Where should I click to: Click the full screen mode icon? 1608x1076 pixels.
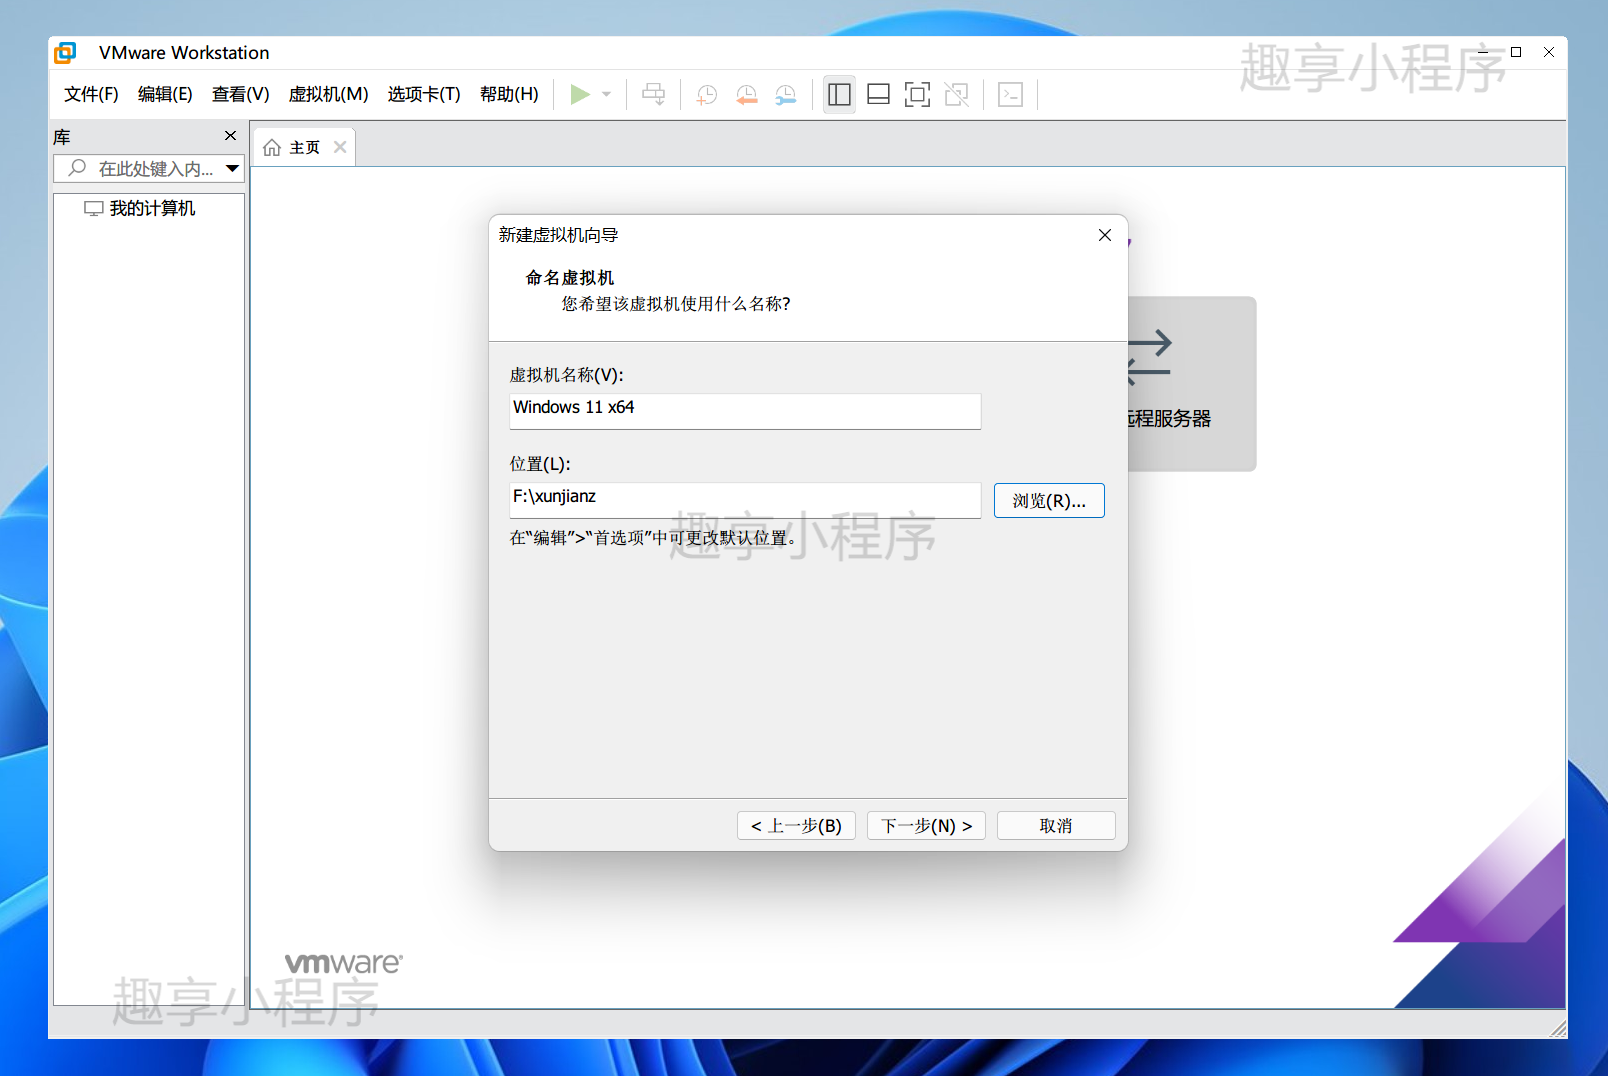click(917, 95)
